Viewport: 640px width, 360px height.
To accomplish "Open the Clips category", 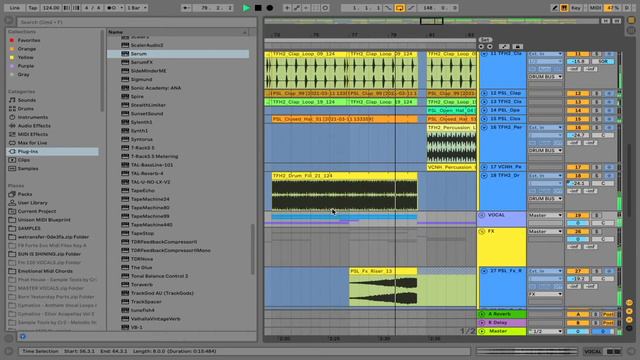I will [24, 160].
